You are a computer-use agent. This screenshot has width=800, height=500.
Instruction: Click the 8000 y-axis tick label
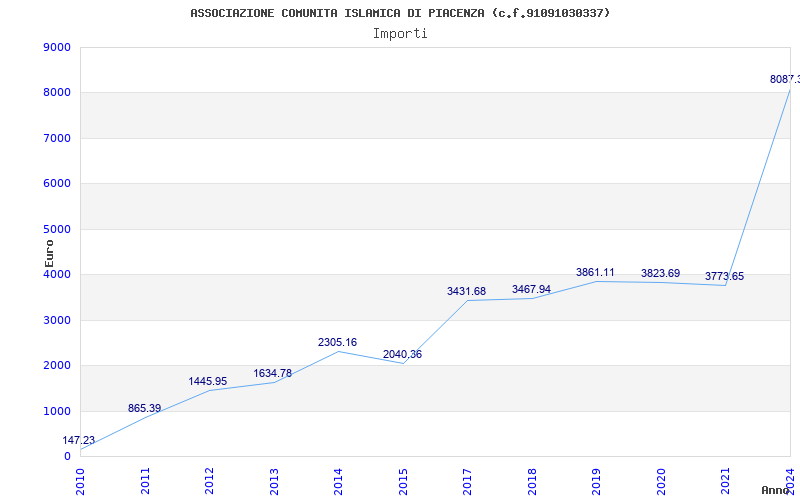(57, 93)
